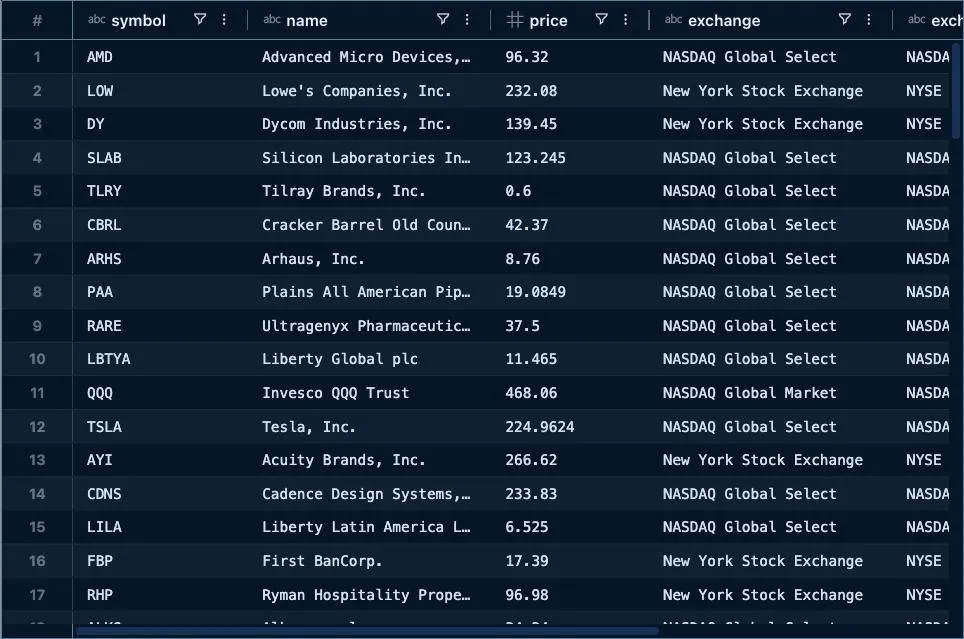Screen dimensions: 964x639
Task: Select the LOW symbol cell
Action: 160,90
